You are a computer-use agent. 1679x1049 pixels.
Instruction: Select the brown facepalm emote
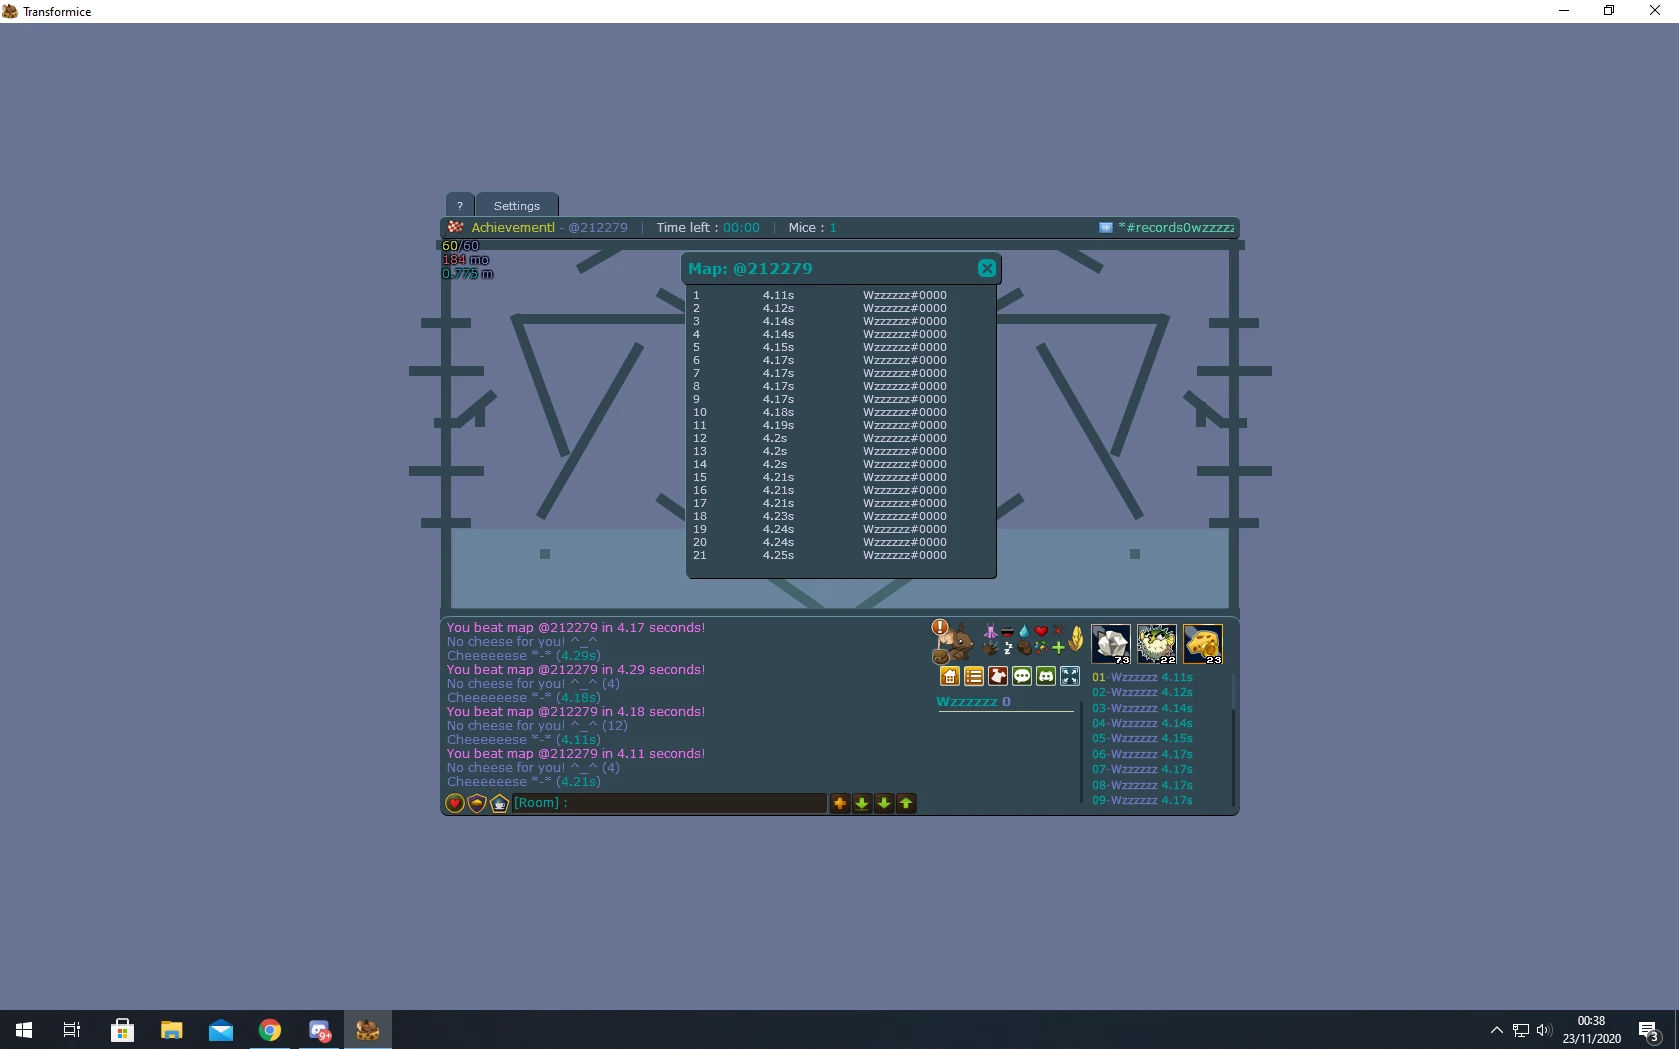click(1024, 648)
